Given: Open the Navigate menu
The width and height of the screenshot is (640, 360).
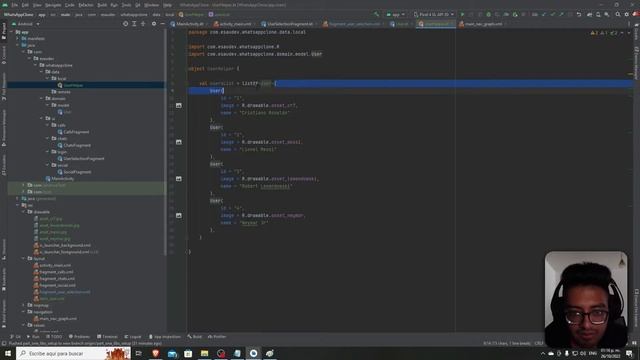Looking at the screenshot, I should (53, 5).
